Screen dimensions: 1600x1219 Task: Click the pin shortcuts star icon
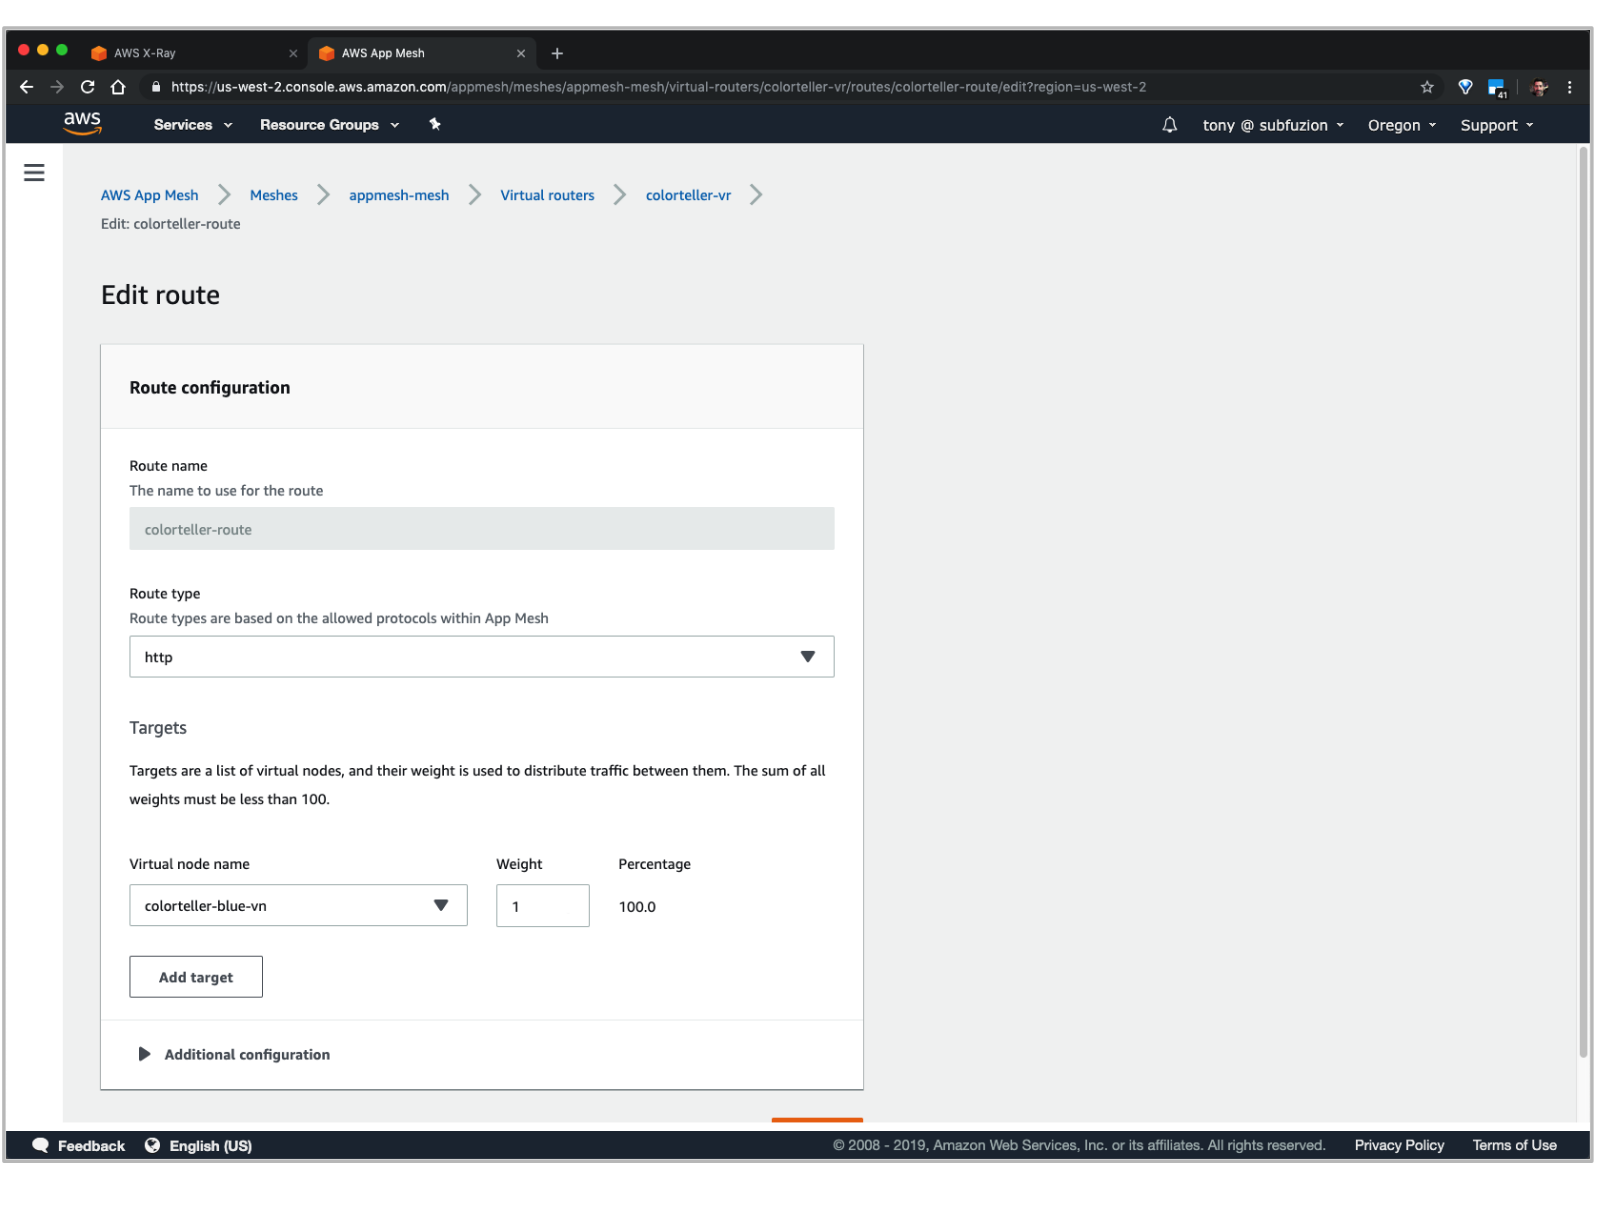click(435, 124)
